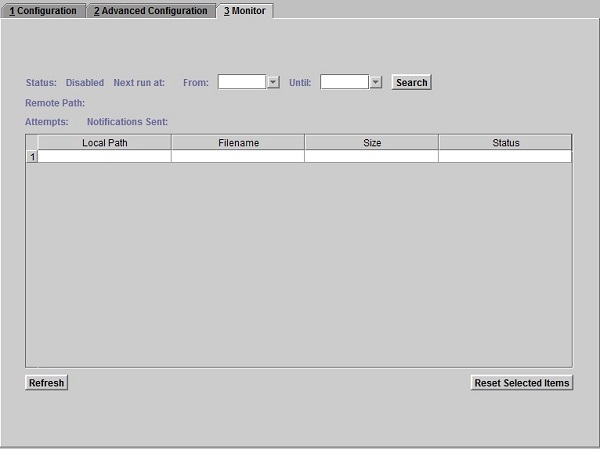
Task: Click the From date input field
Action: click(x=241, y=82)
